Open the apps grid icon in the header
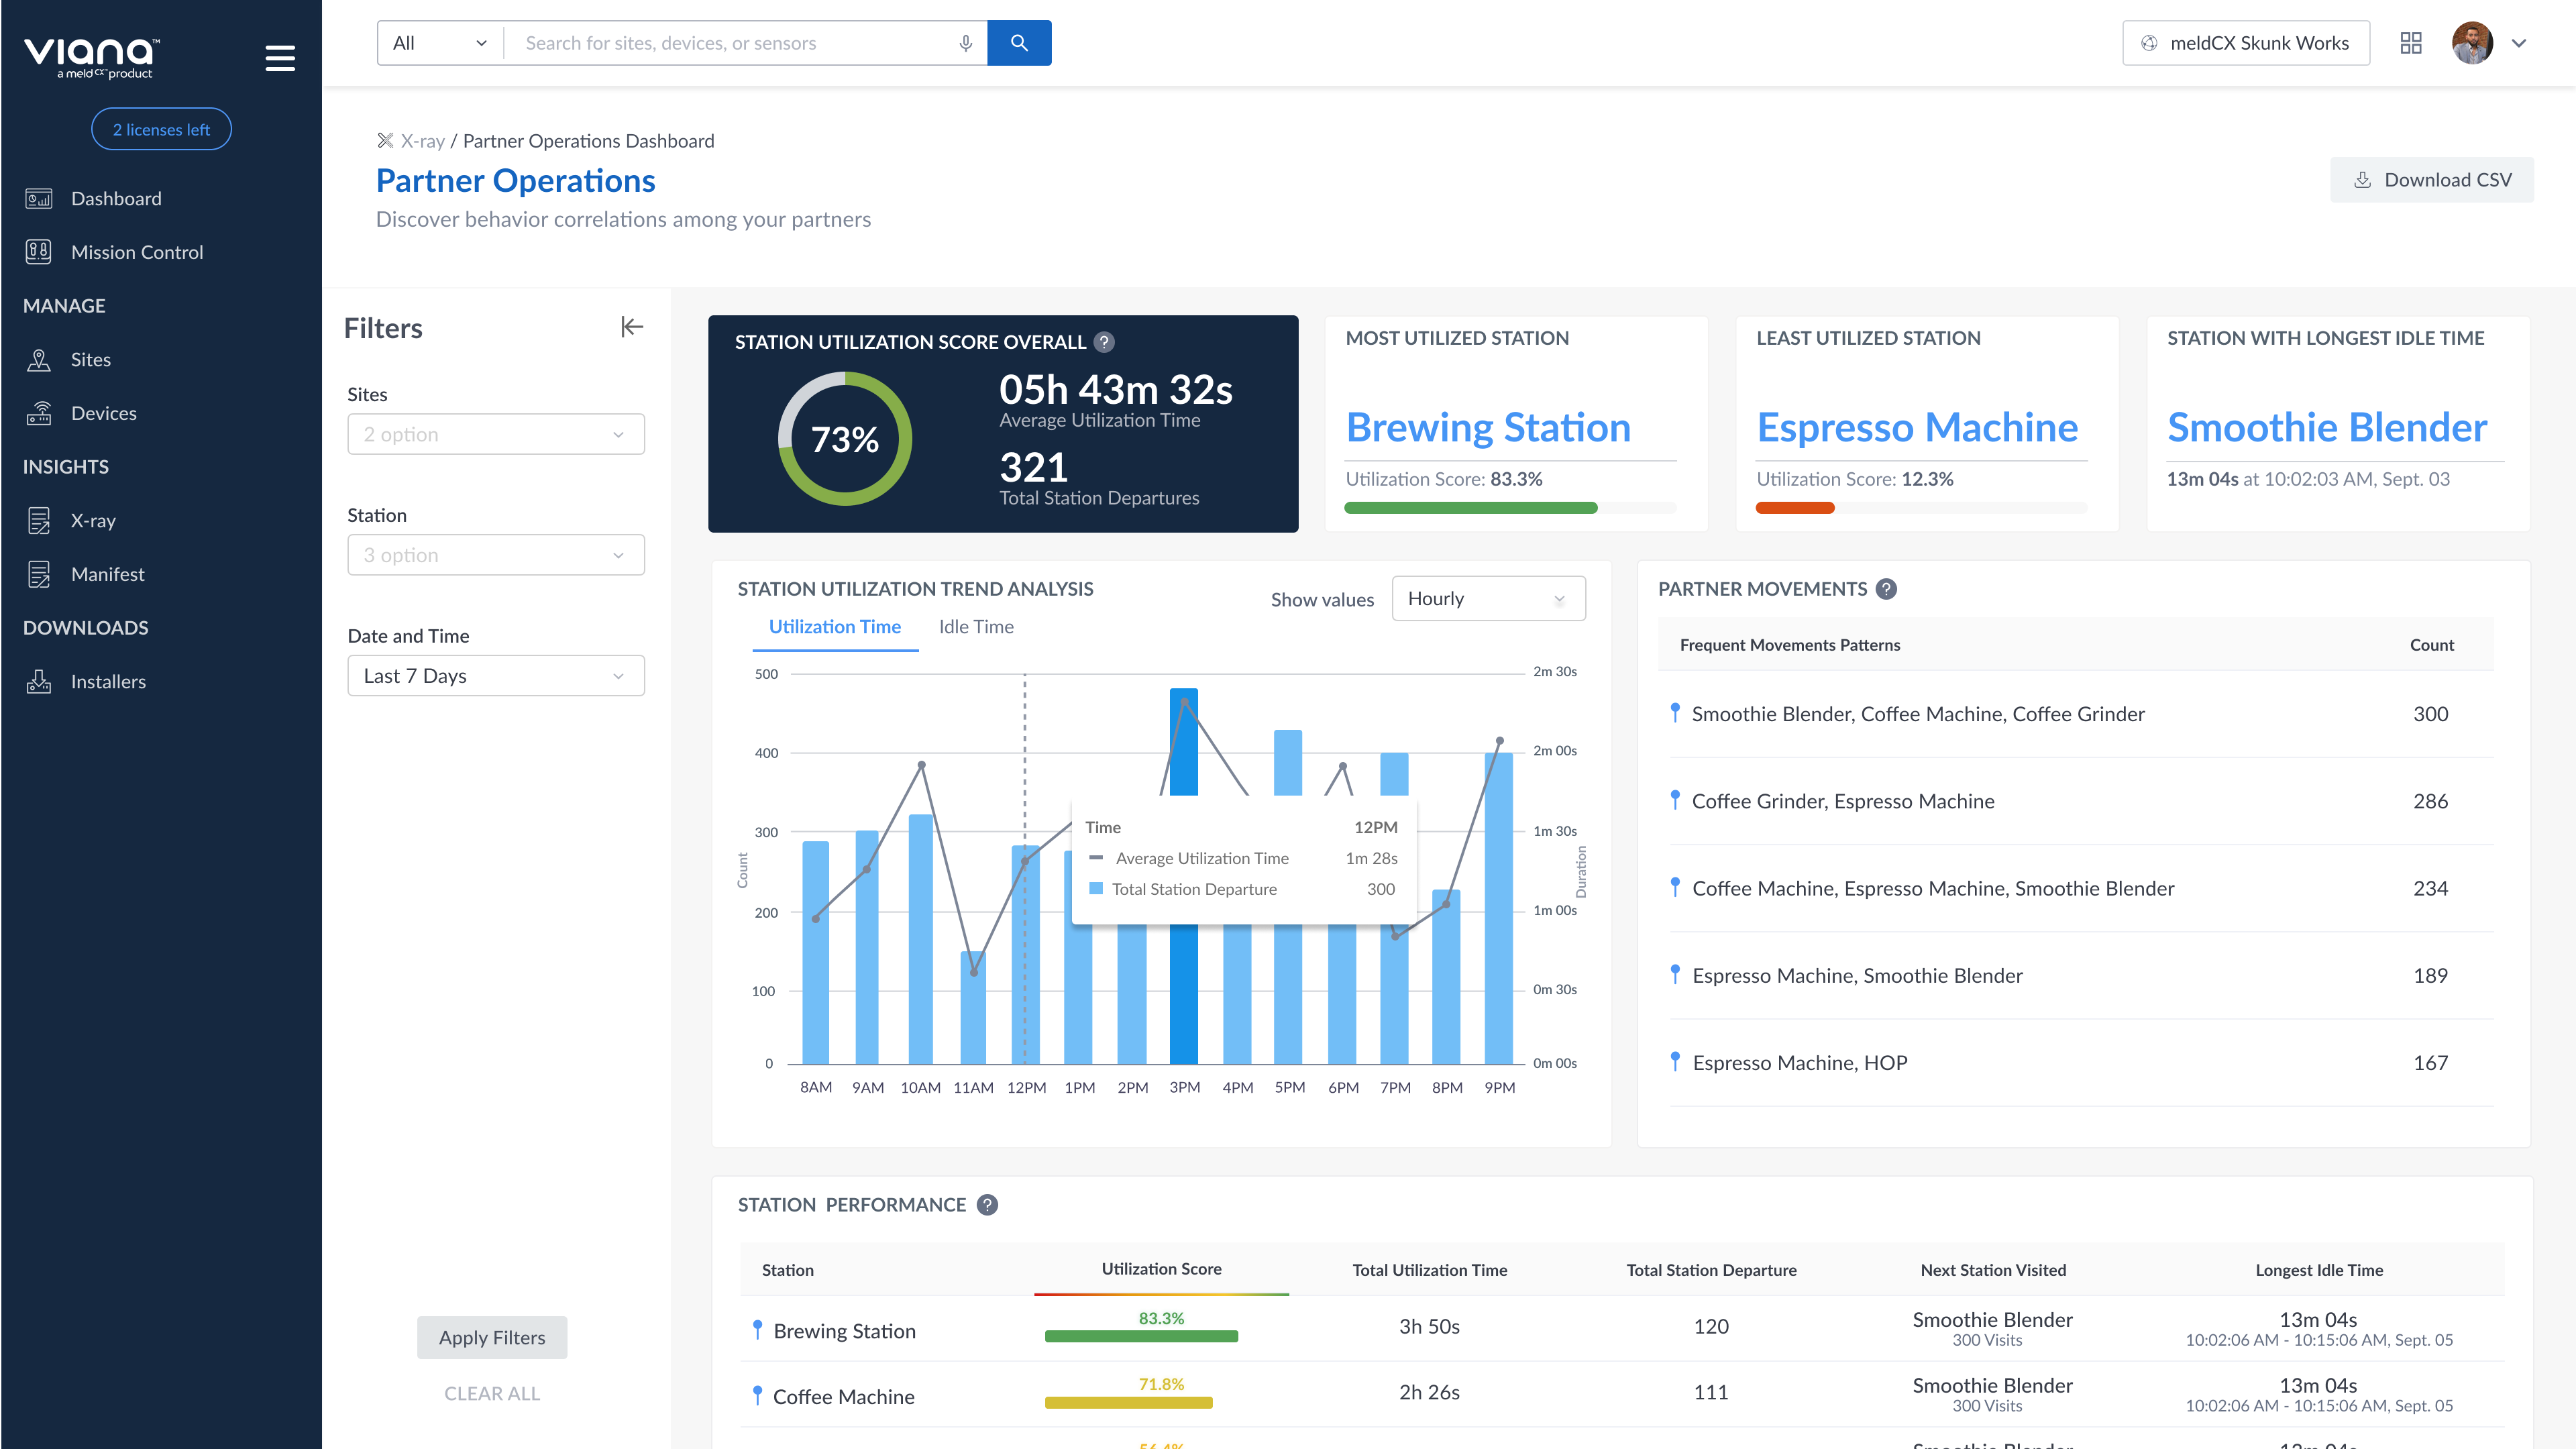The image size is (2576, 1449). tap(2410, 43)
